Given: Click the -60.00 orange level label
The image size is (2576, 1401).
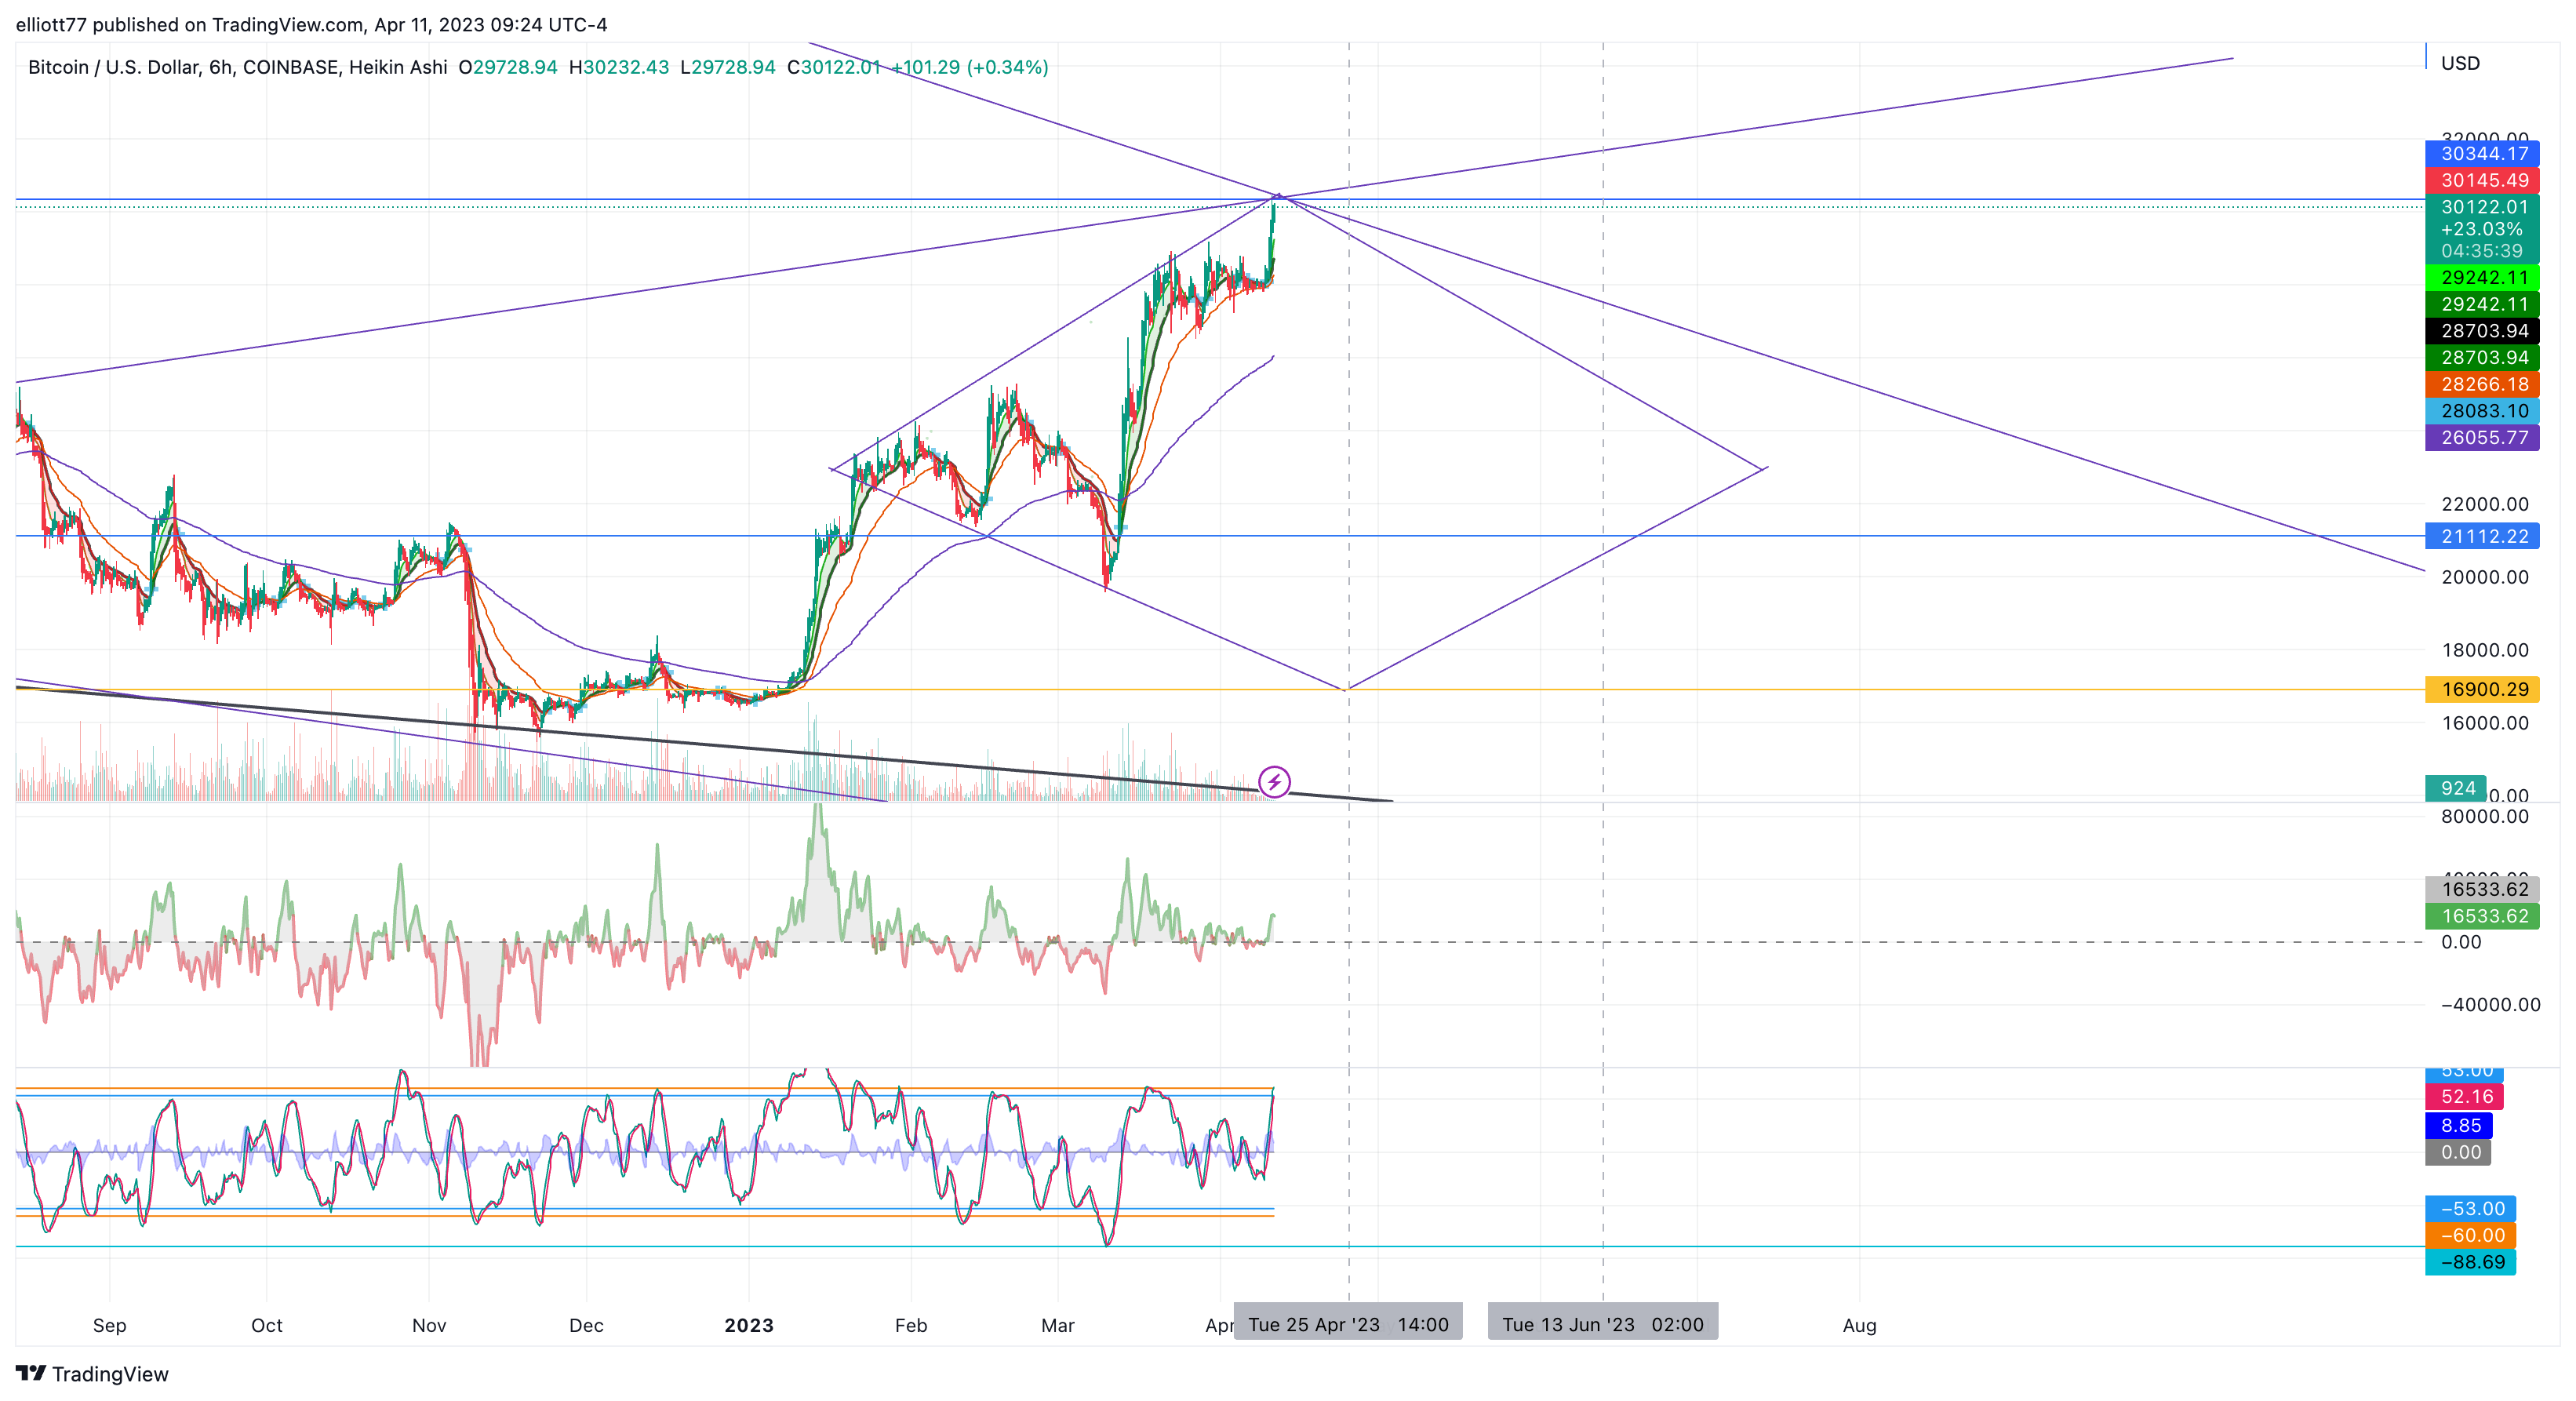Looking at the screenshot, I should pyautogui.click(x=2470, y=1236).
